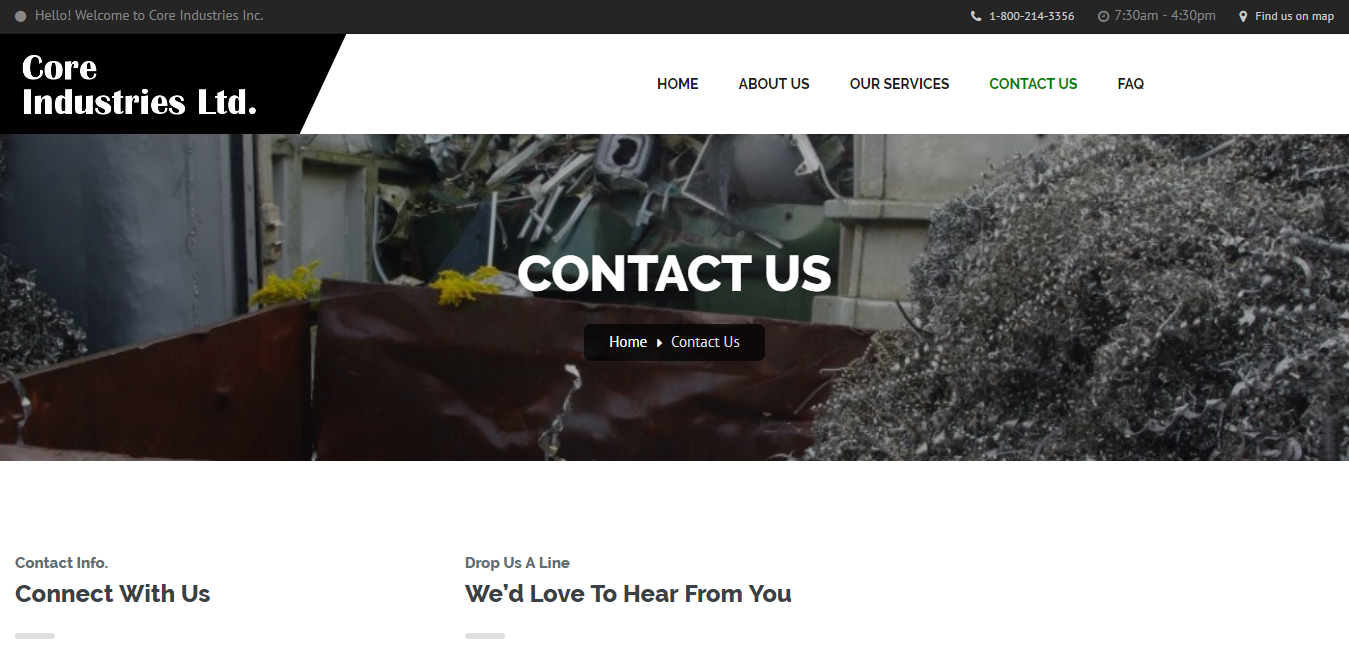This screenshot has width=1349, height=654.
Task: Call the 1-800-214-3356 phone number link
Action: [1031, 16]
